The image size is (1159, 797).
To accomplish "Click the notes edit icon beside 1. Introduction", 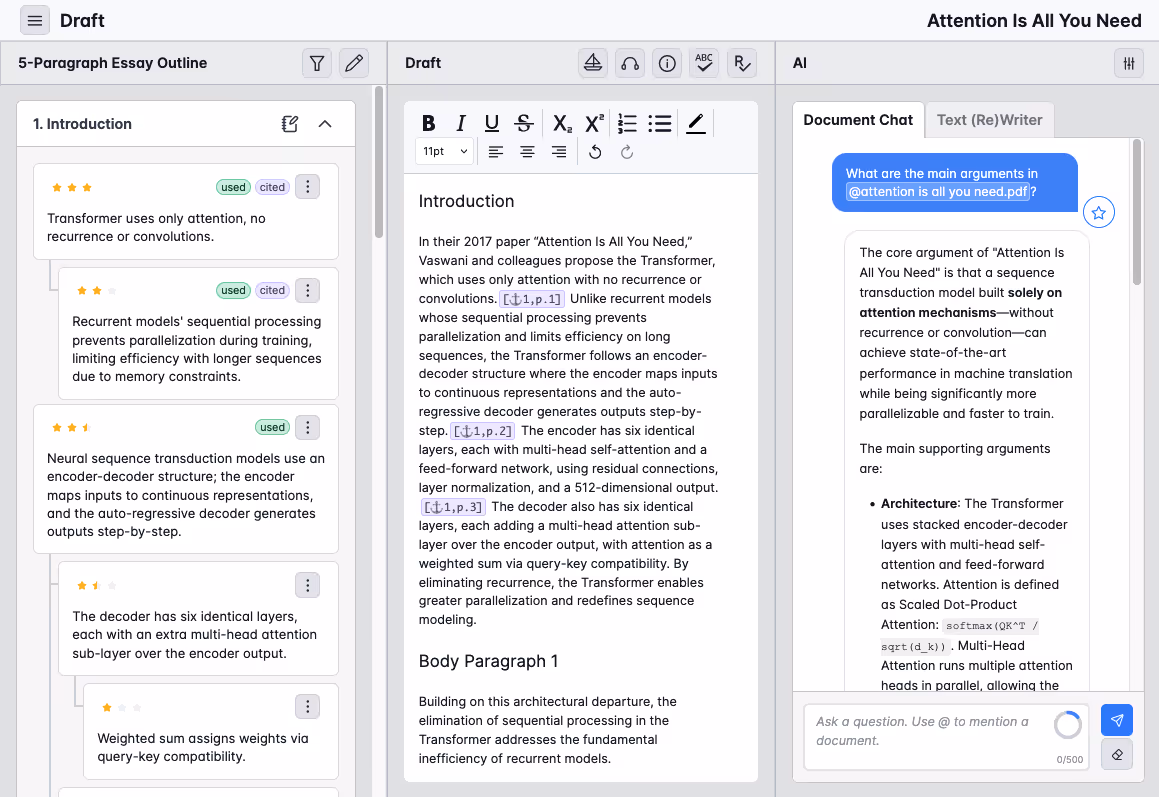I will 290,124.
